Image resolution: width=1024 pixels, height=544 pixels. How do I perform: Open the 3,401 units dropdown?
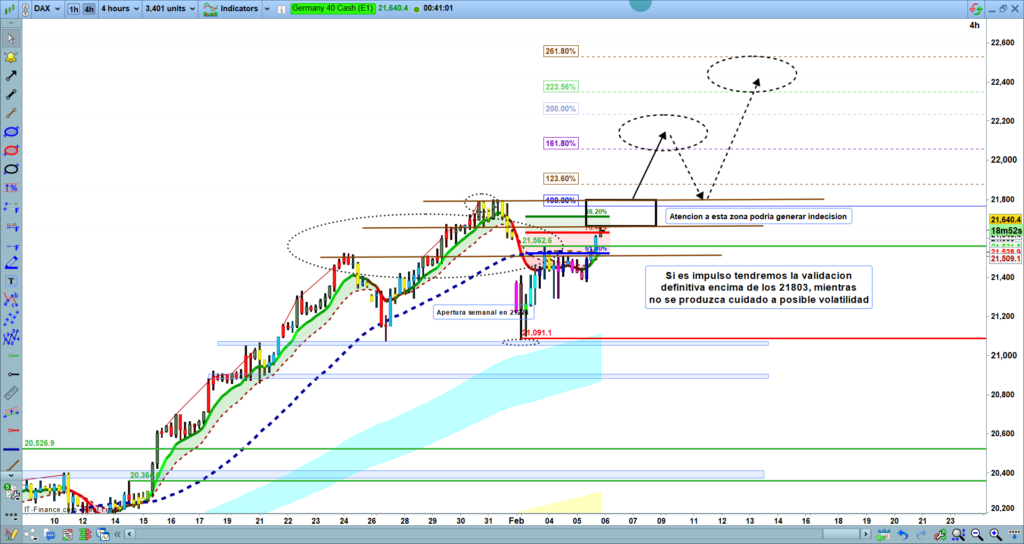[x=169, y=8]
